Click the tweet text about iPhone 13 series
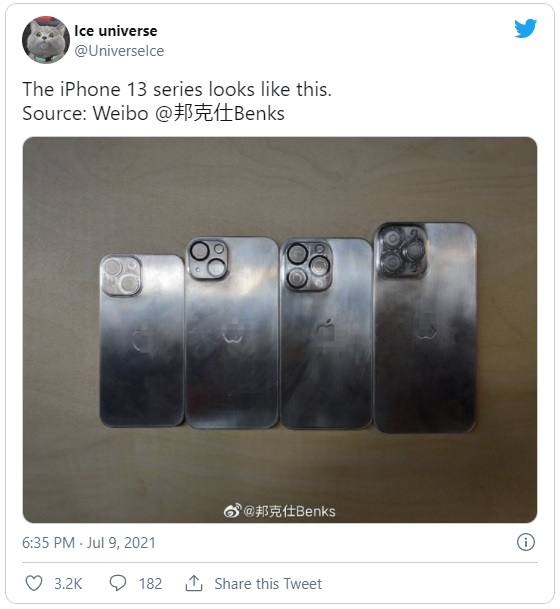Image resolution: width=560 pixels, height=609 pixels. click(x=177, y=89)
